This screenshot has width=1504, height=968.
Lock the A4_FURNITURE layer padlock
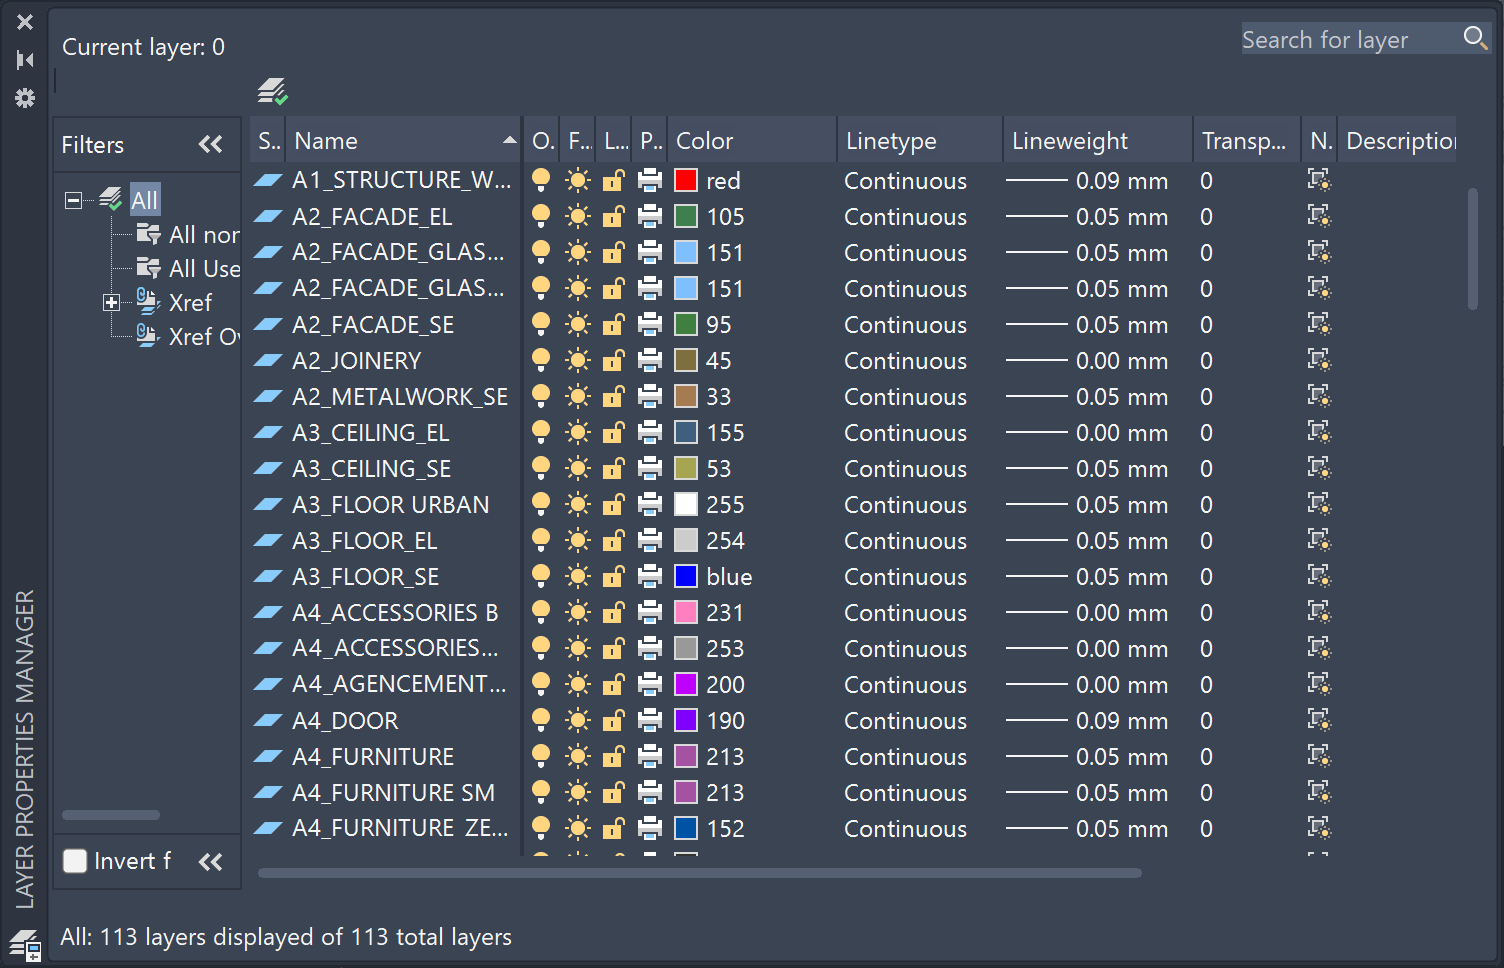coord(613,757)
